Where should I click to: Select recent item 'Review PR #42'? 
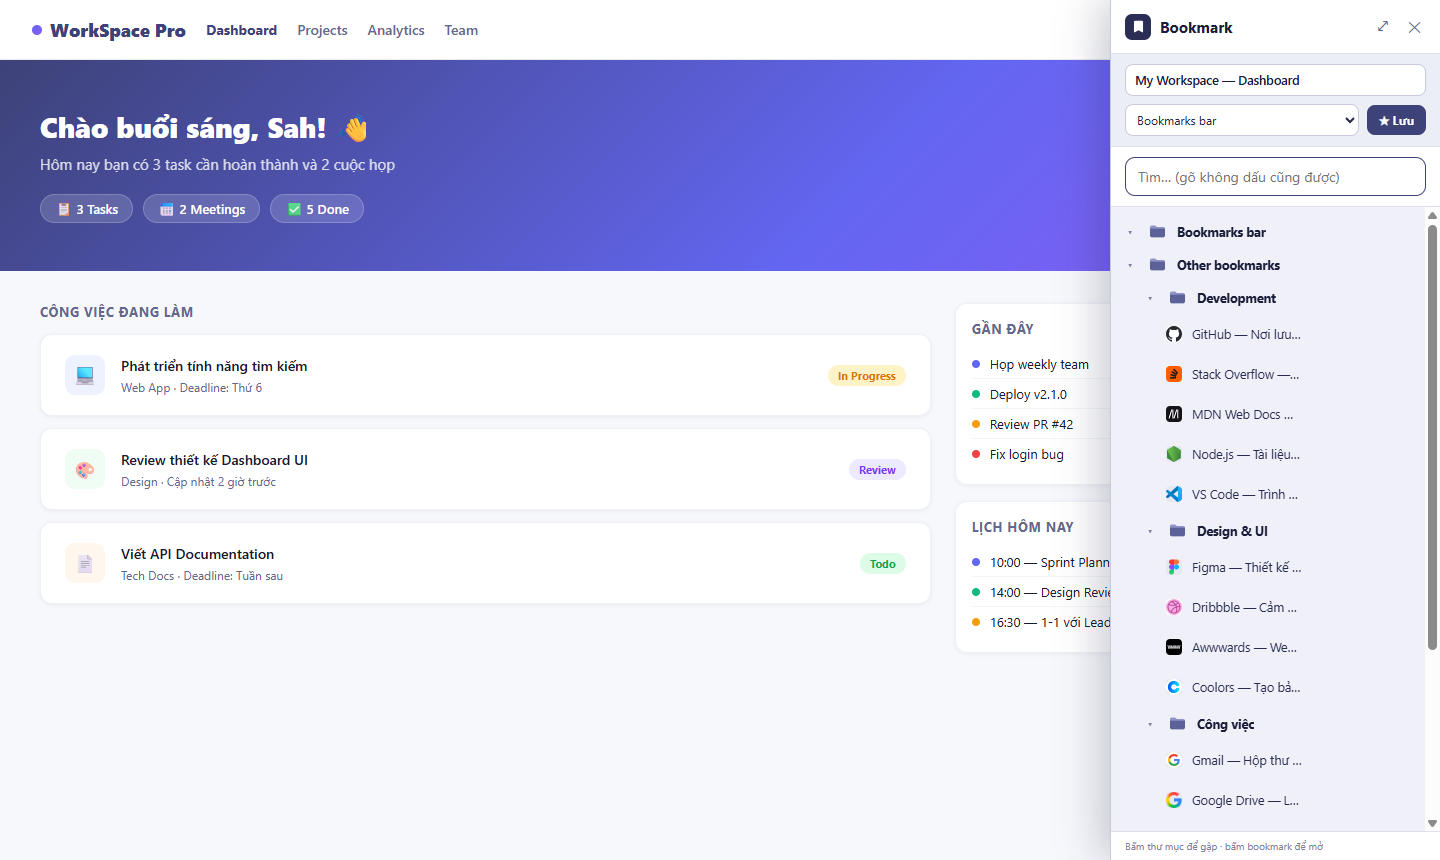1039,424
